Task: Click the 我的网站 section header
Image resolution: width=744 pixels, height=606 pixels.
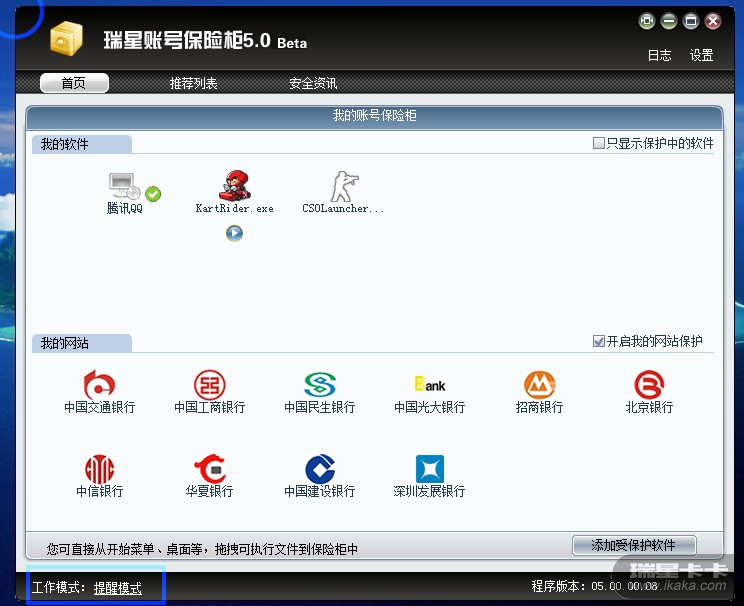Action: pos(82,343)
